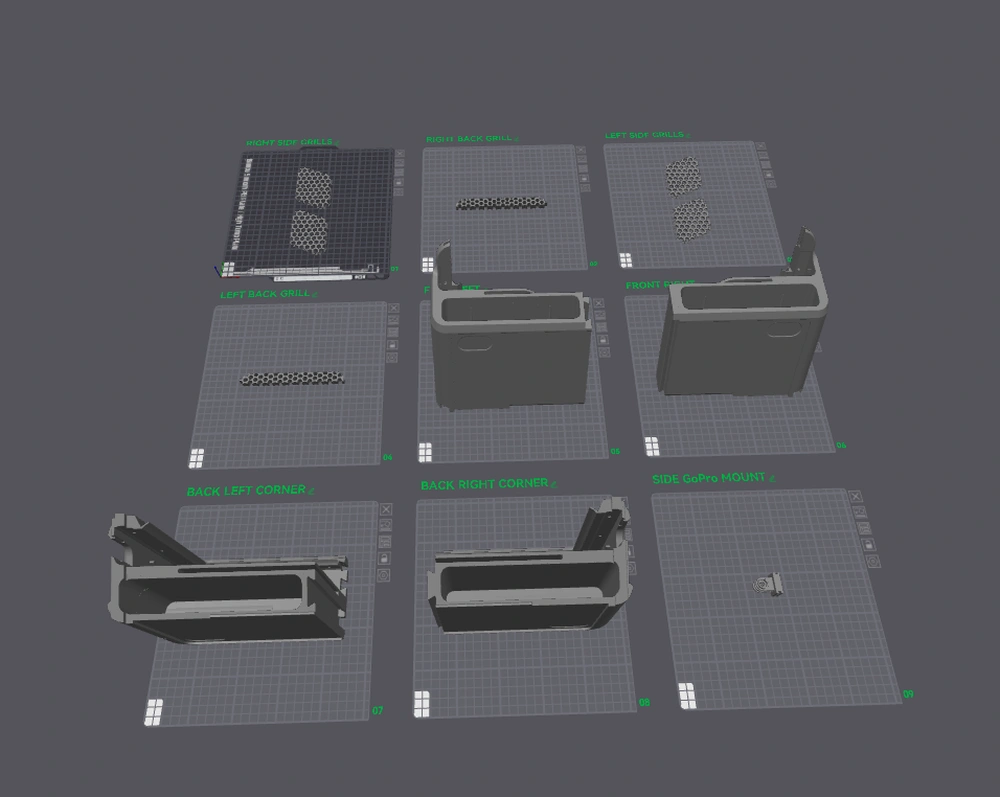Click the orient icon on the LEFT SIDE GRILLS plate
1000x797 pixels.
pos(766,165)
